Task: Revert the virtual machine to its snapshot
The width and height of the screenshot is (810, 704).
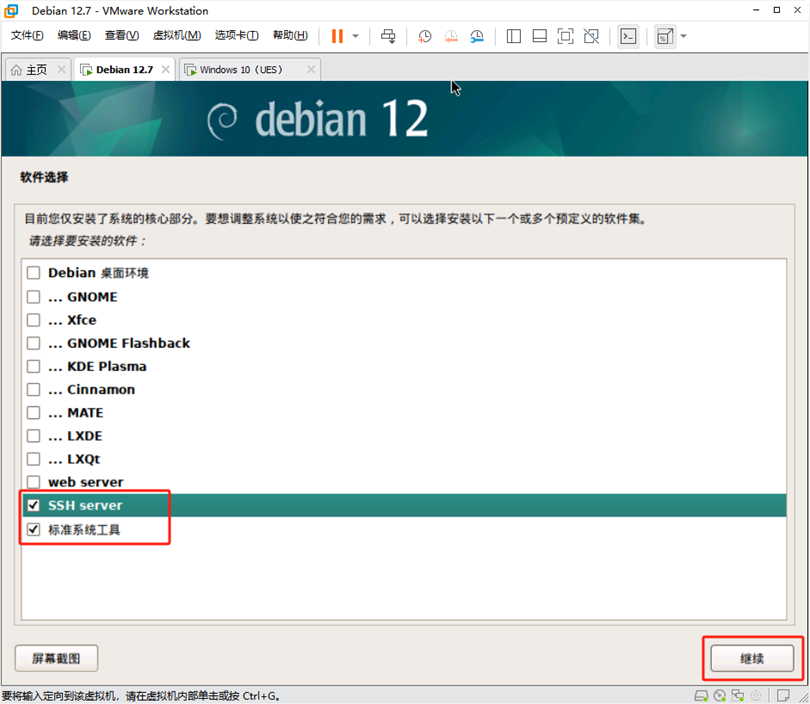Action: click(451, 36)
